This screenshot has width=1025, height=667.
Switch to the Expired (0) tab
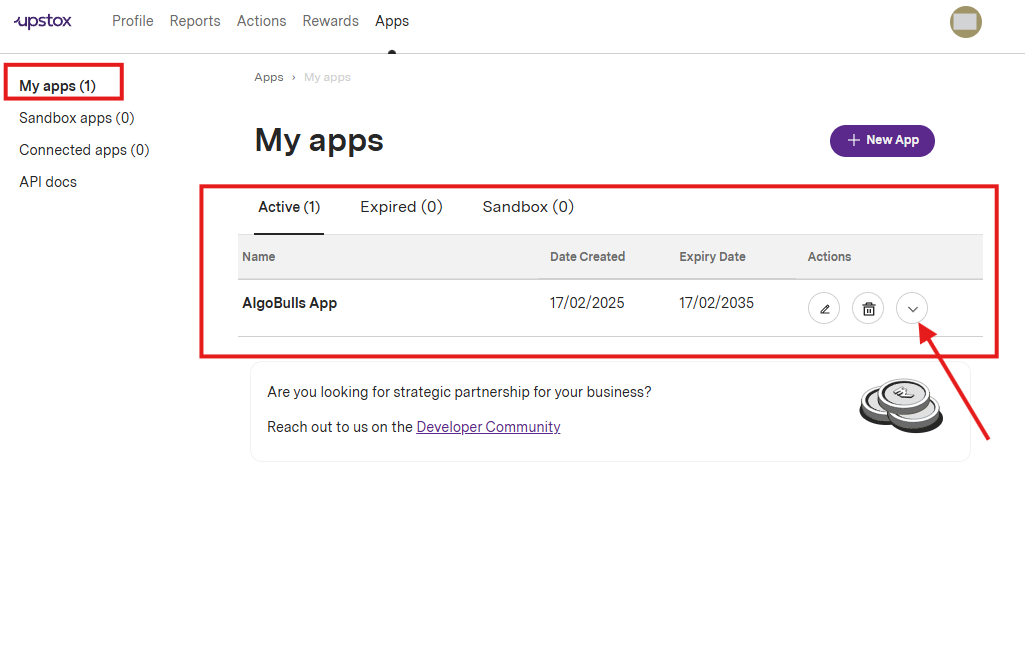click(401, 207)
